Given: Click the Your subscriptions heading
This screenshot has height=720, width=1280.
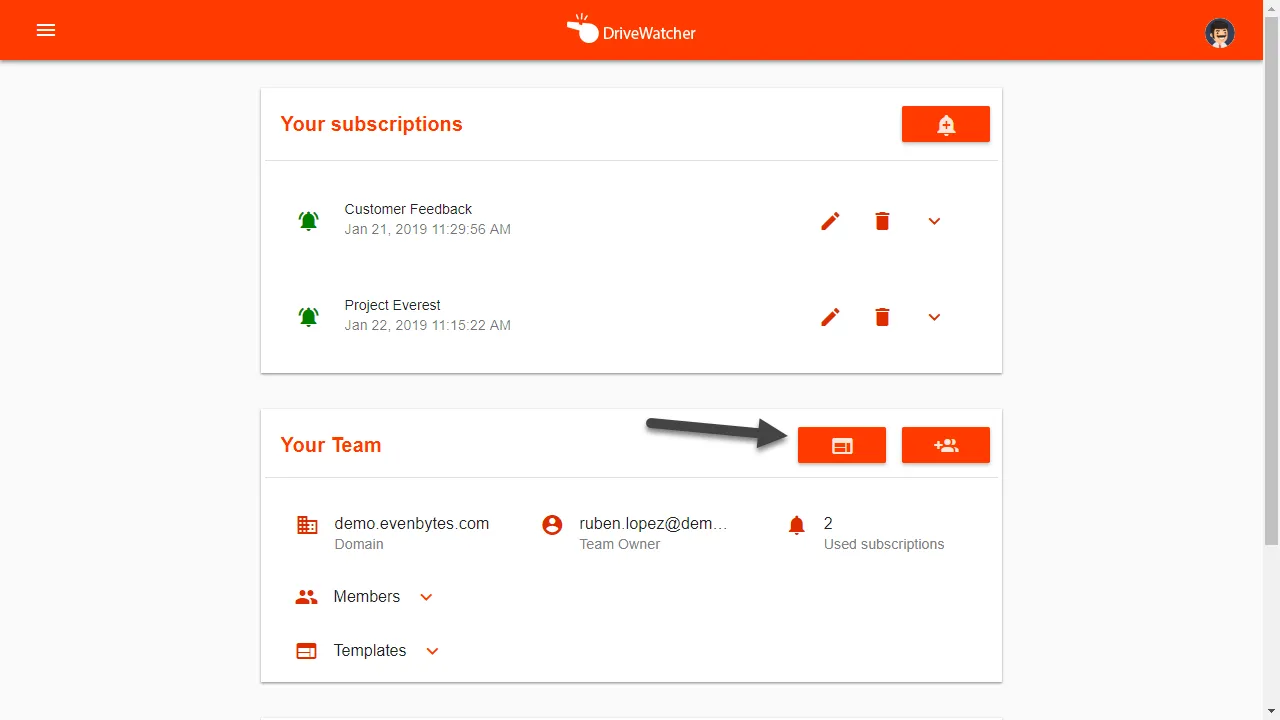Looking at the screenshot, I should 371,124.
